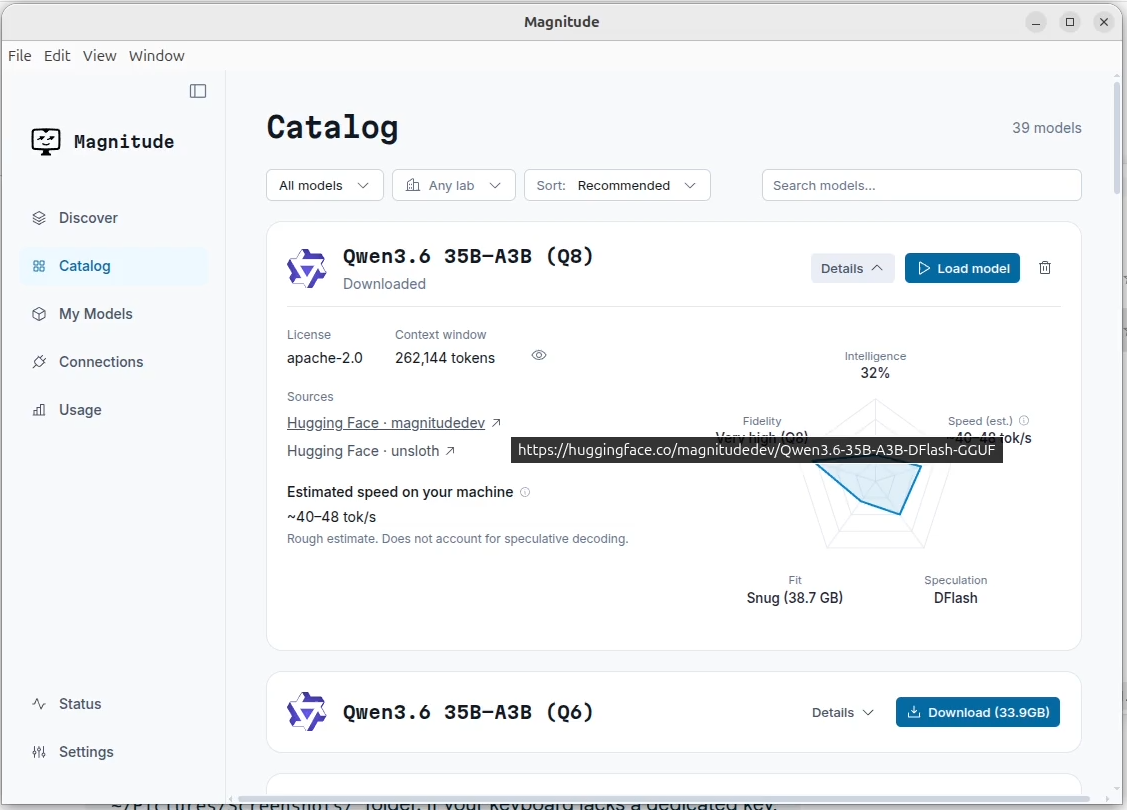This screenshot has height=810, width=1127.
Task: Focus the Search models field
Action: [921, 185]
